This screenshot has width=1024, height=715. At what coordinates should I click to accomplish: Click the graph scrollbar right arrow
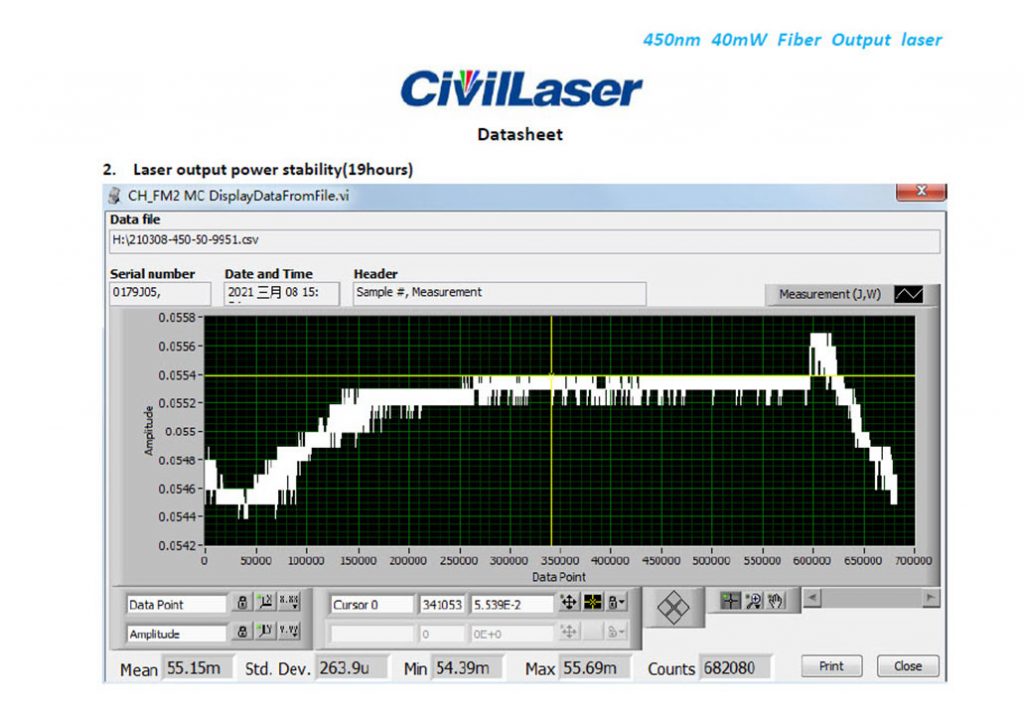point(931,597)
